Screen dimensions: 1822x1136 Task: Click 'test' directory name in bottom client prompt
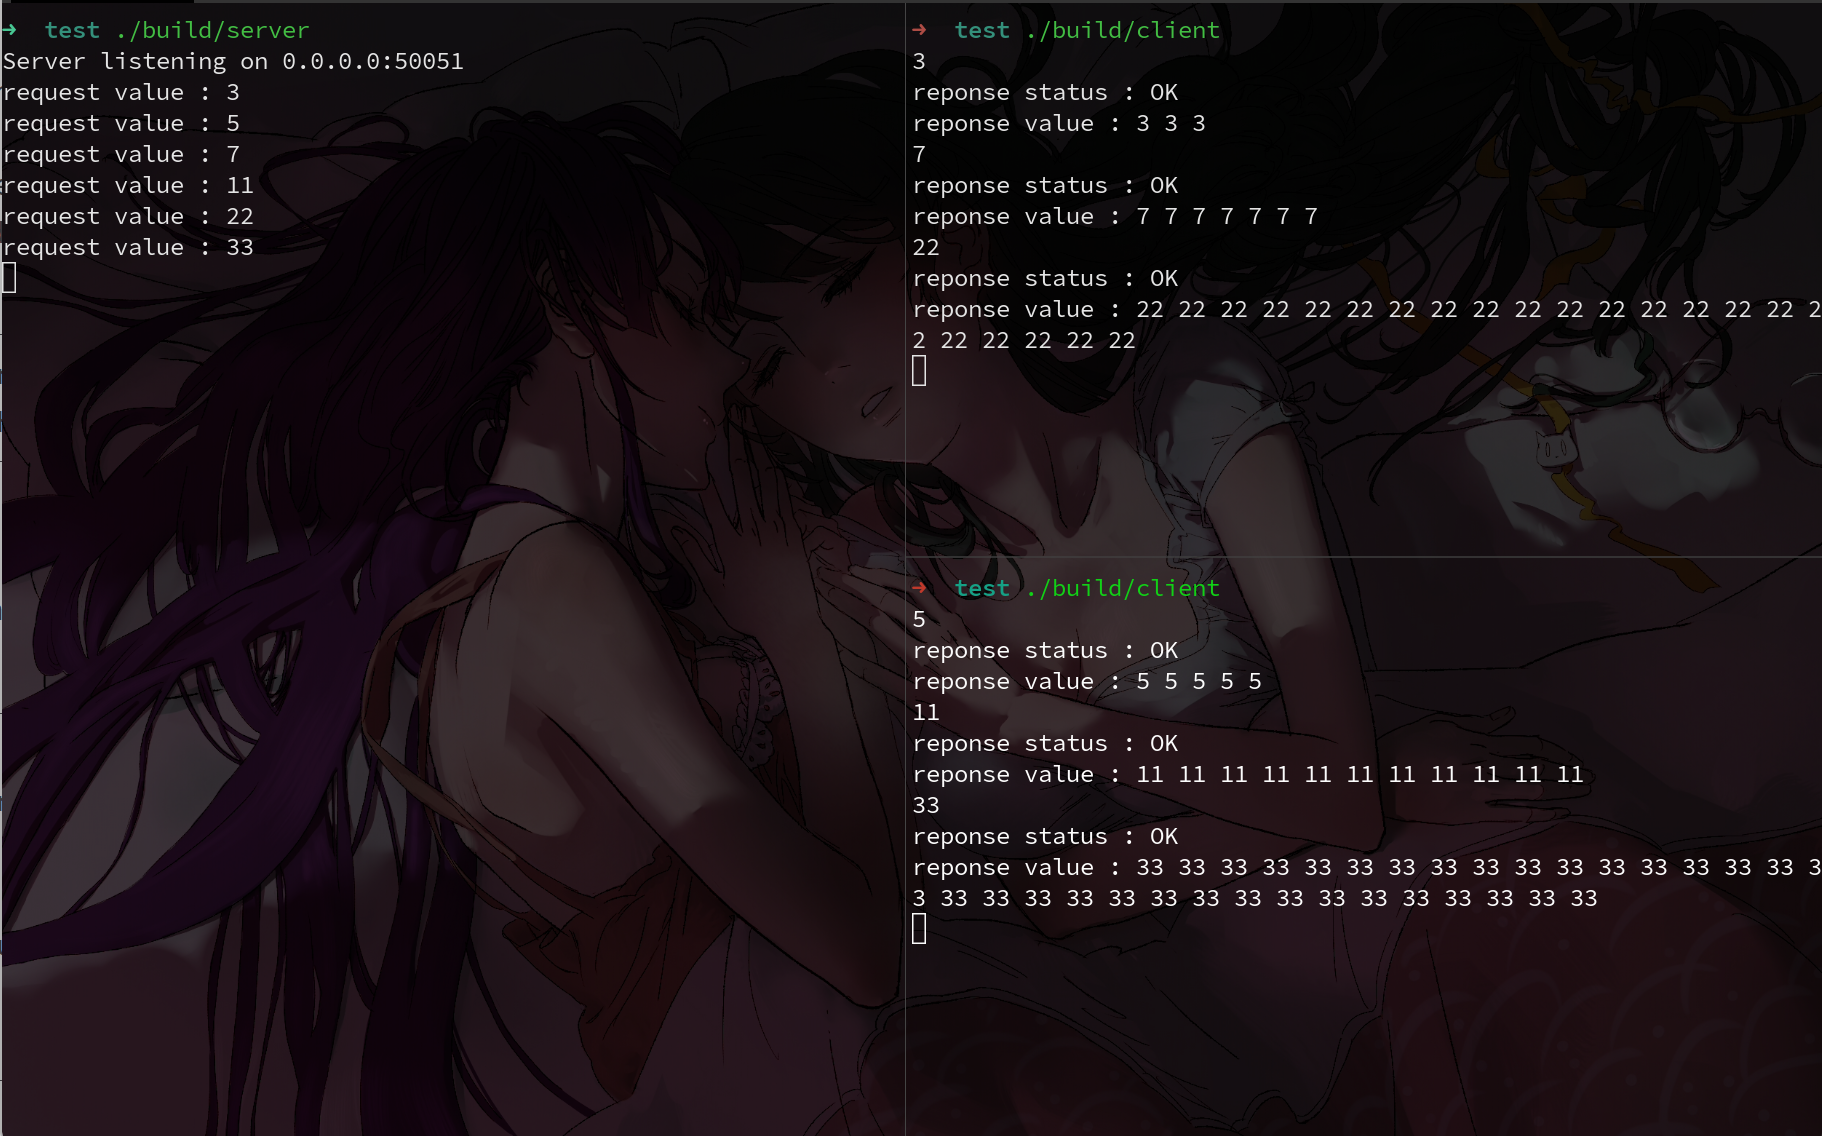(982, 589)
